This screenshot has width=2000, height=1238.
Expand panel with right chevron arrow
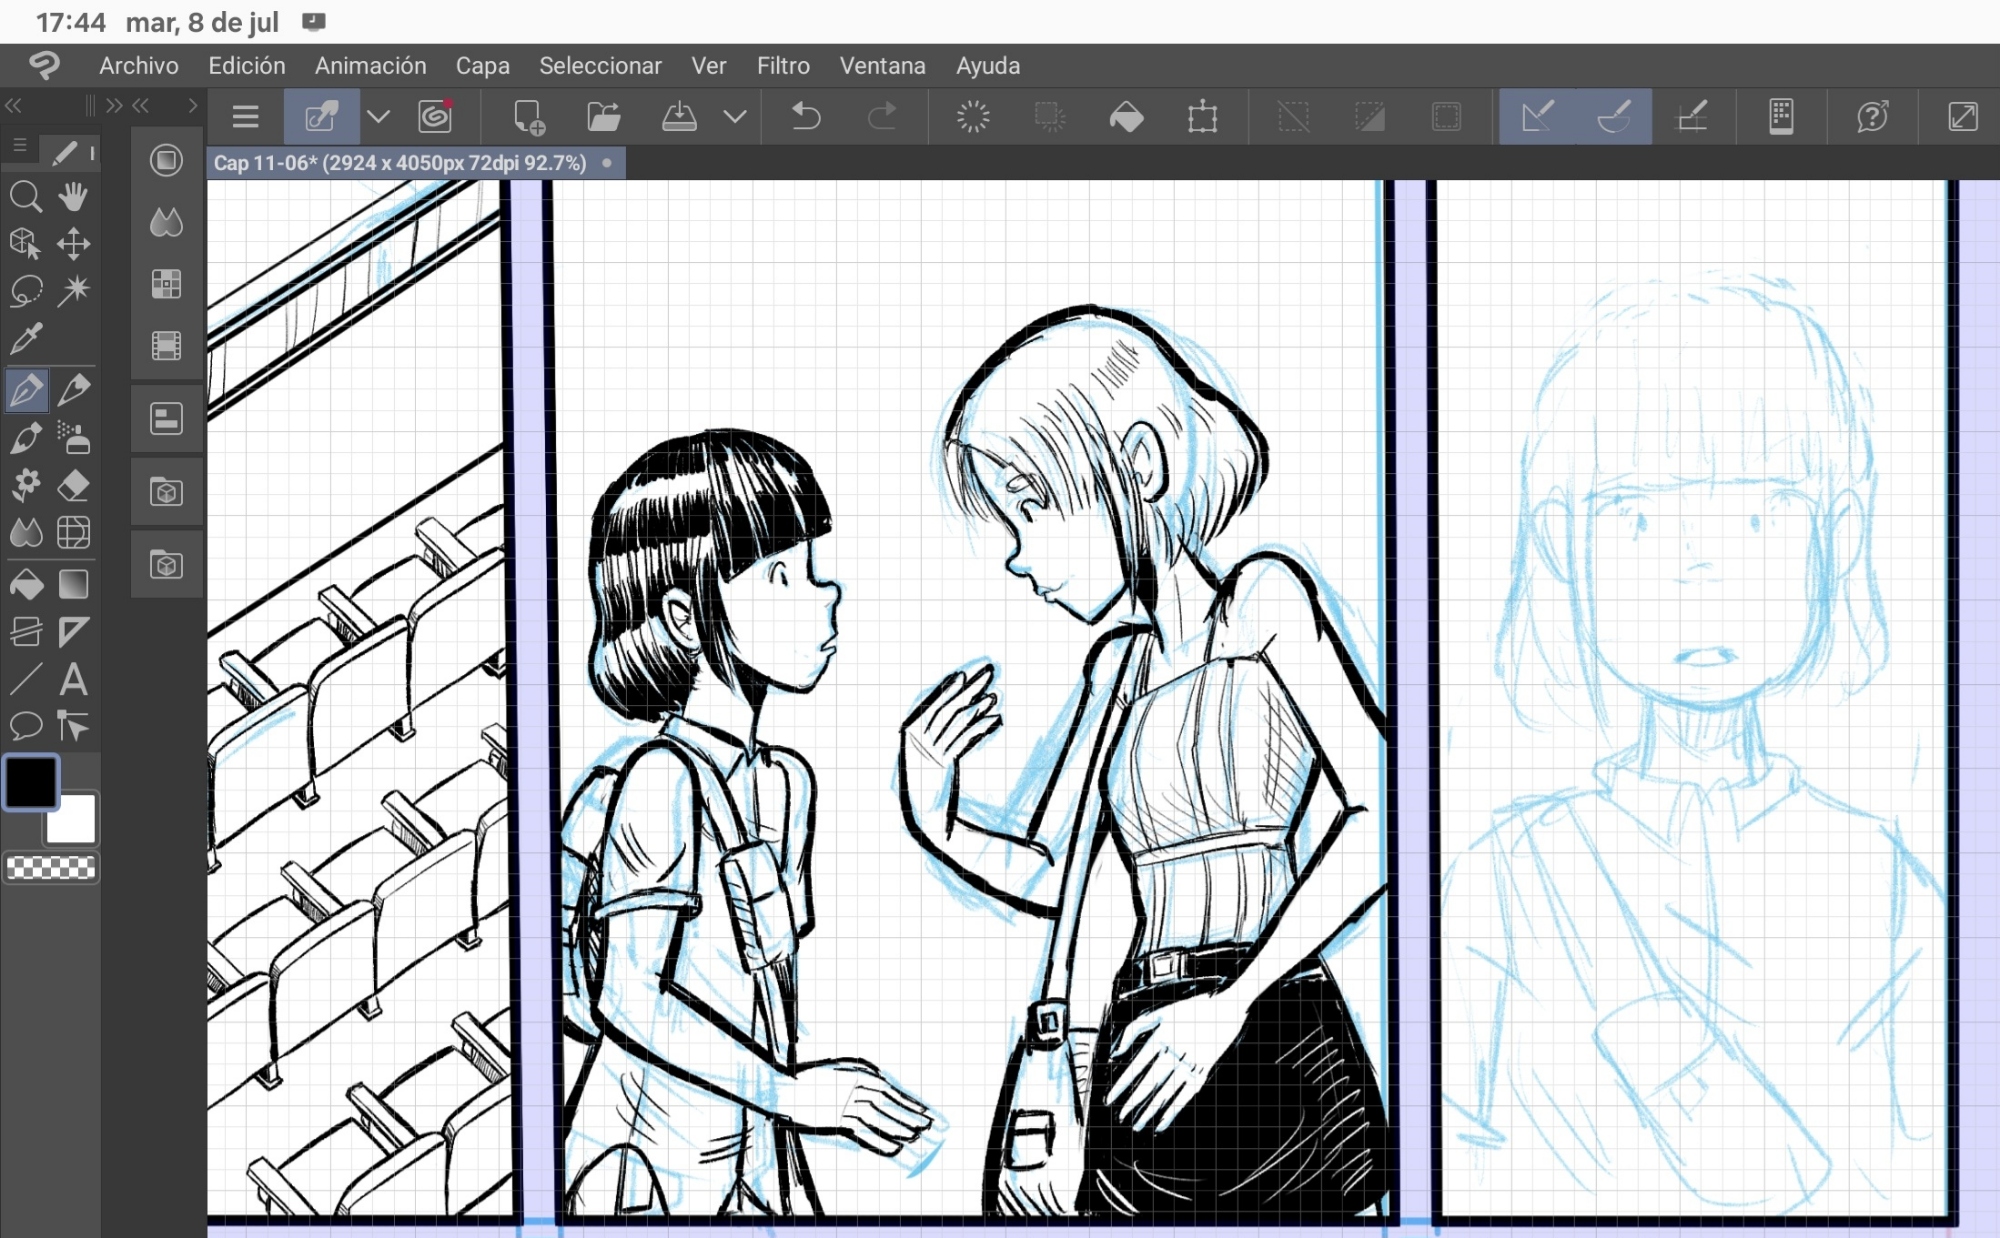[192, 105]
